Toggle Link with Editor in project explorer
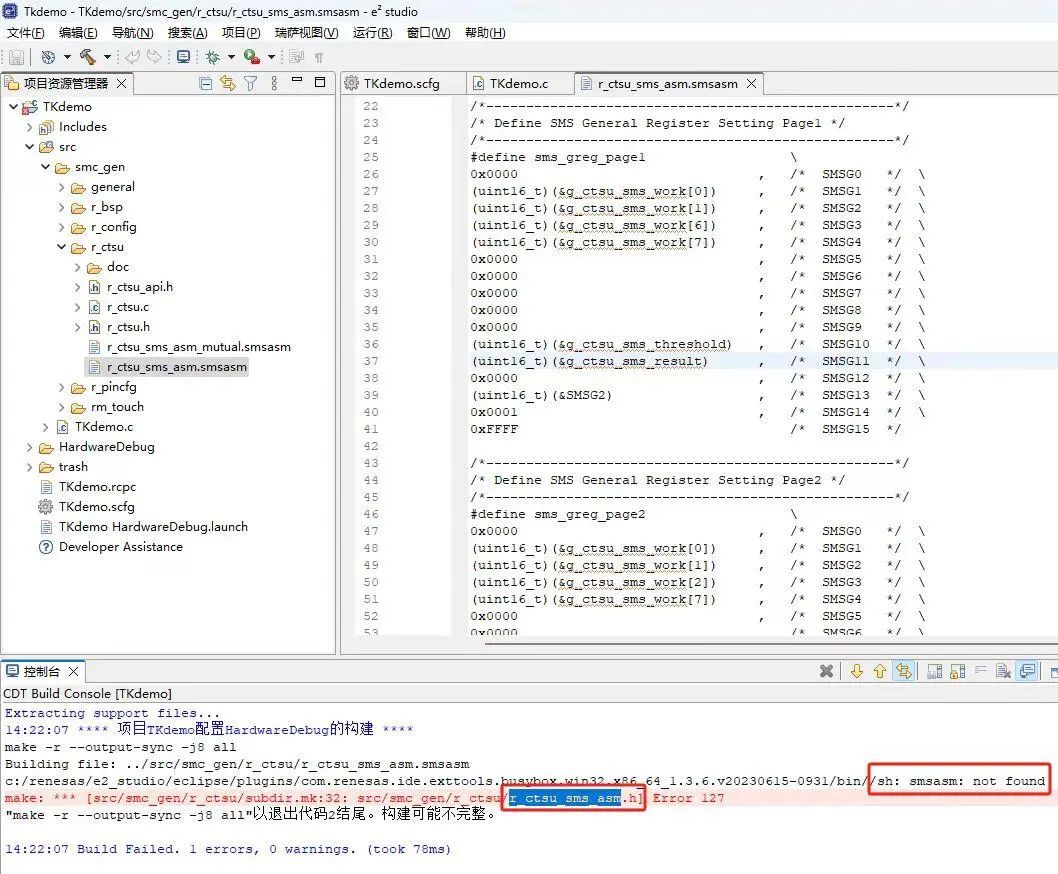This screenshot has height=874, width=1058. point(228,83)
